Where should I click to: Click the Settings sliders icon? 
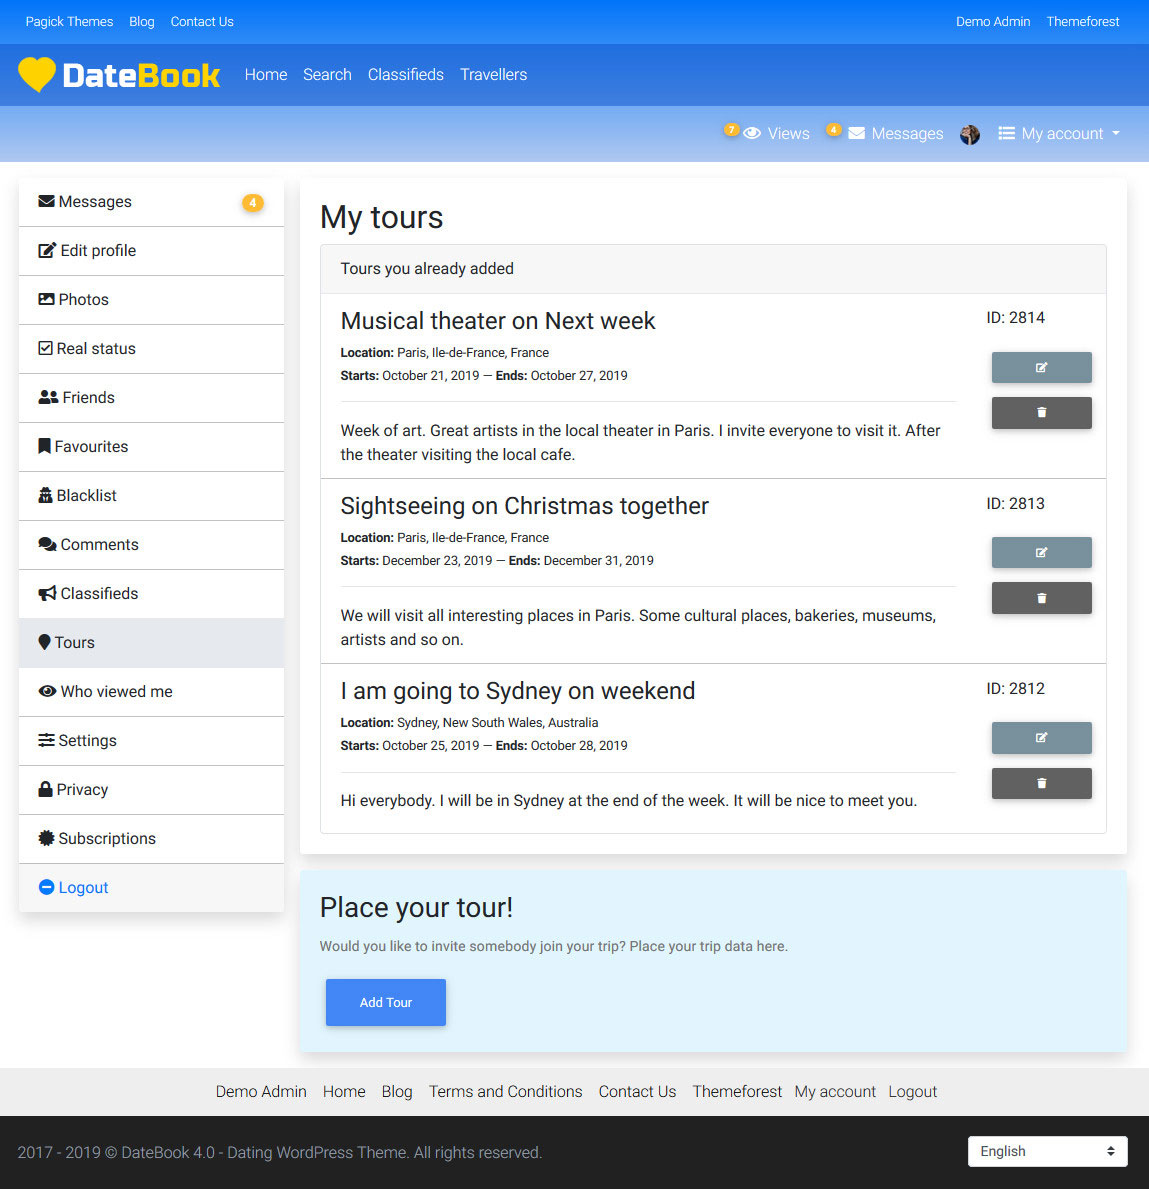pos(46,740)
